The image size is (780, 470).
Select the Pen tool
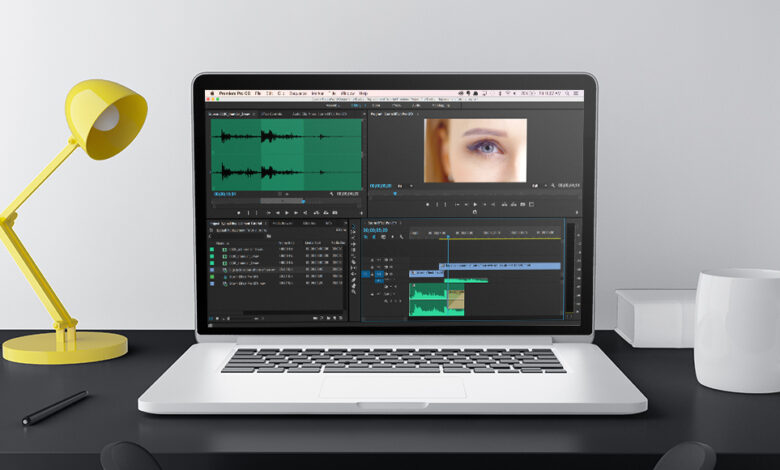(354, 280)
